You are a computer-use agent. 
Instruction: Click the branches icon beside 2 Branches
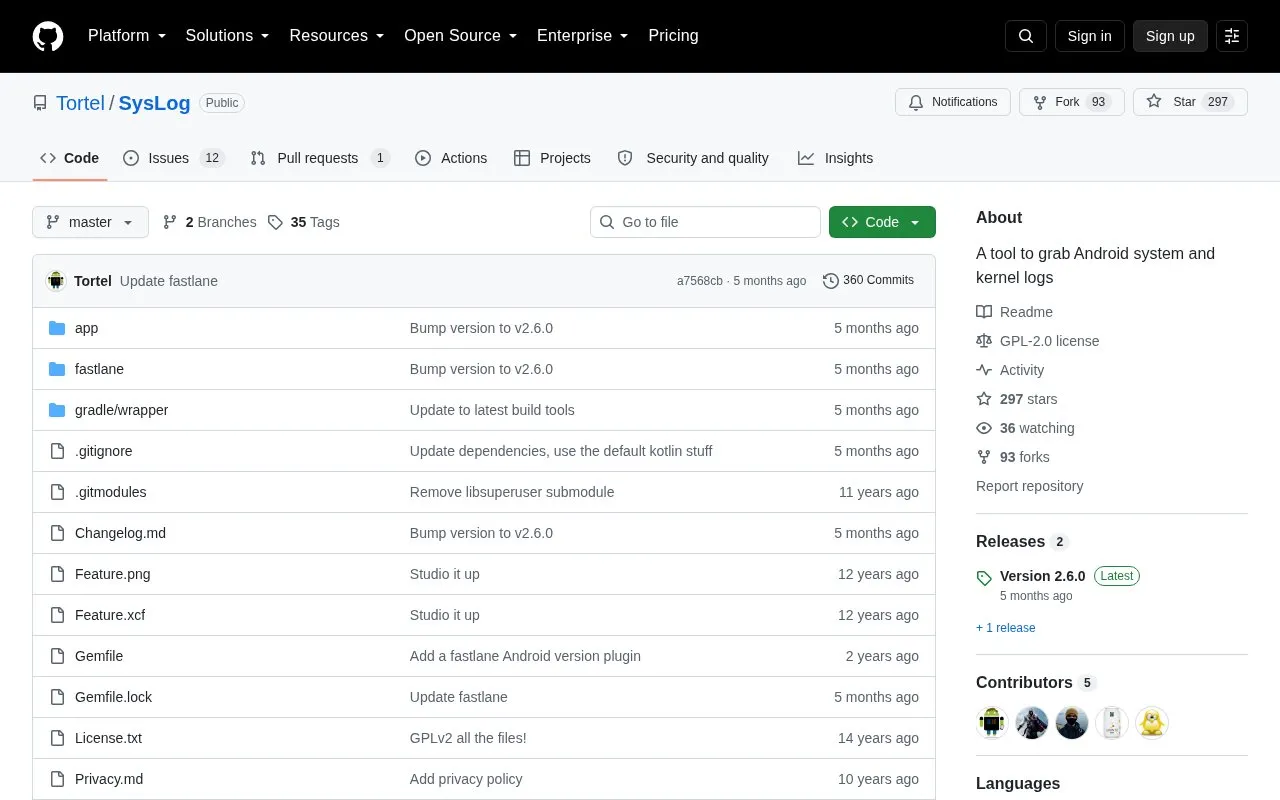coord(170,222)
